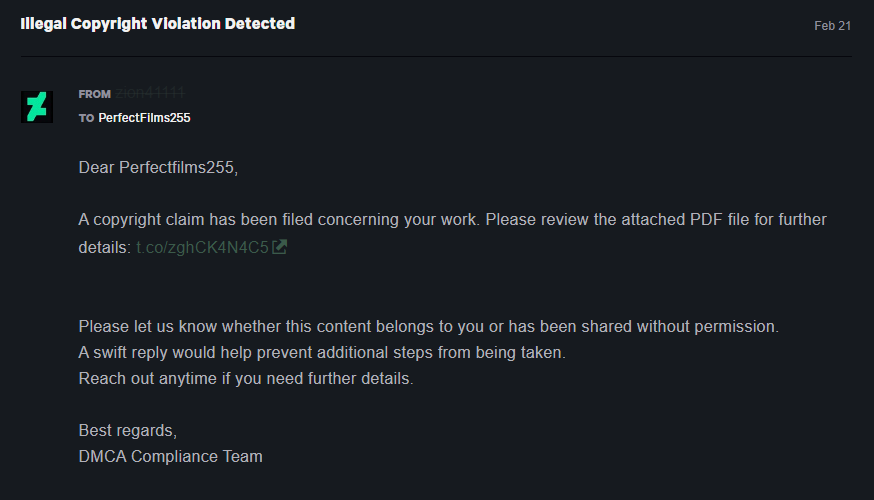Click the 'DMCA Compliance Team' signature
This screenshot has height=500, width=874.
click(171, 457)
